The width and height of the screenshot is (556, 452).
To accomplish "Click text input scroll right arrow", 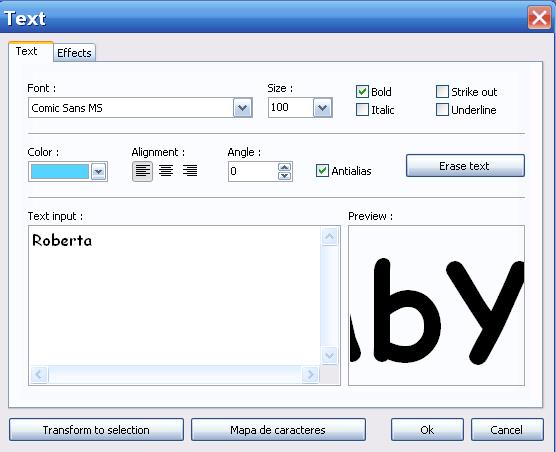I will pos(310,374).
